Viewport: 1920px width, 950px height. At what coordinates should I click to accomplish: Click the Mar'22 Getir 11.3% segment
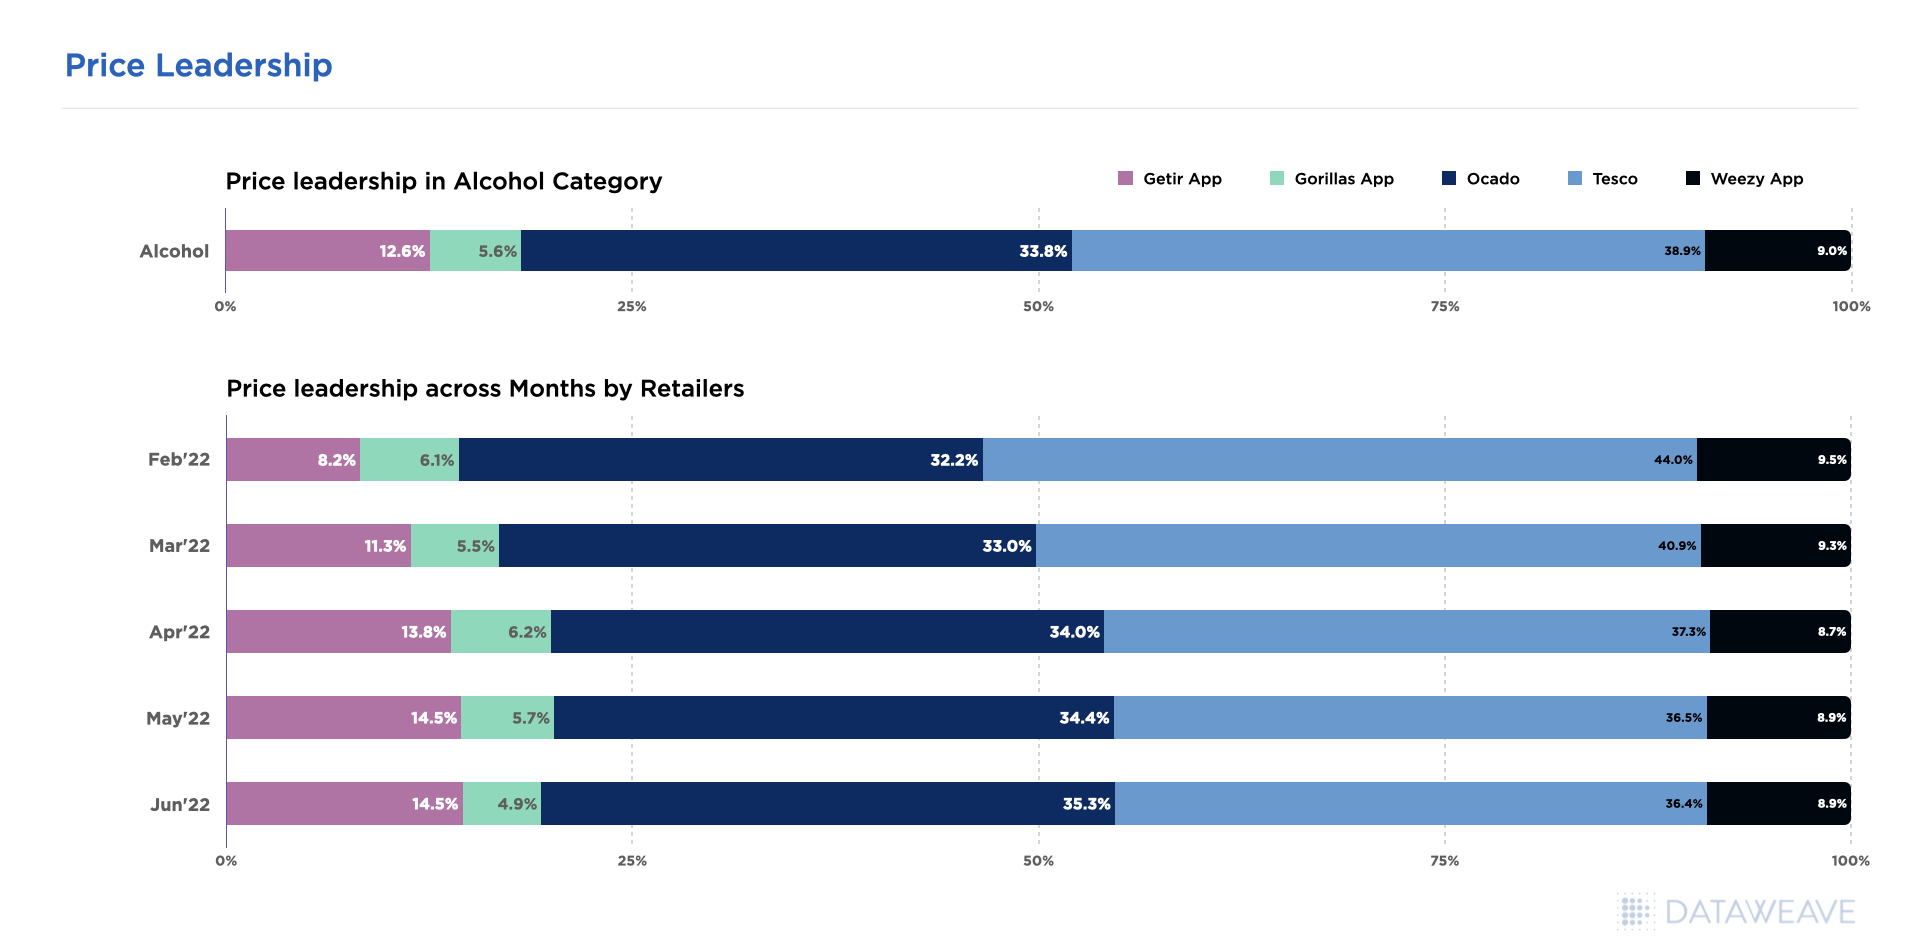[x=319, y=546]
